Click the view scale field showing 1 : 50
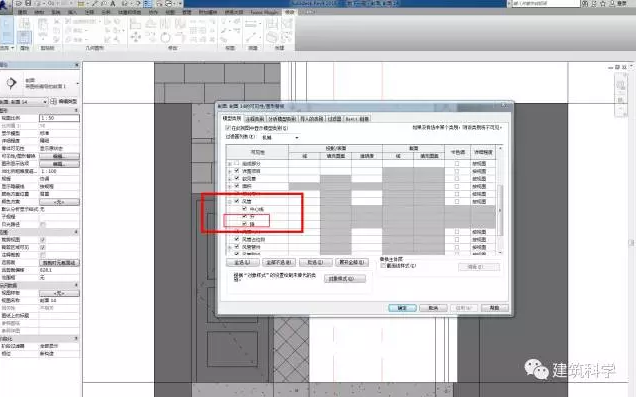 [x=59, y=118]
